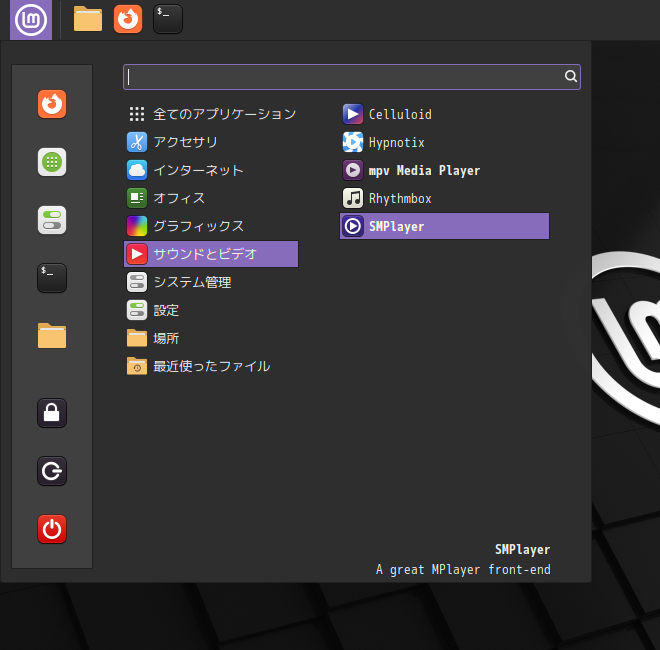Open 最近使ったファイル category

point(211,366)
